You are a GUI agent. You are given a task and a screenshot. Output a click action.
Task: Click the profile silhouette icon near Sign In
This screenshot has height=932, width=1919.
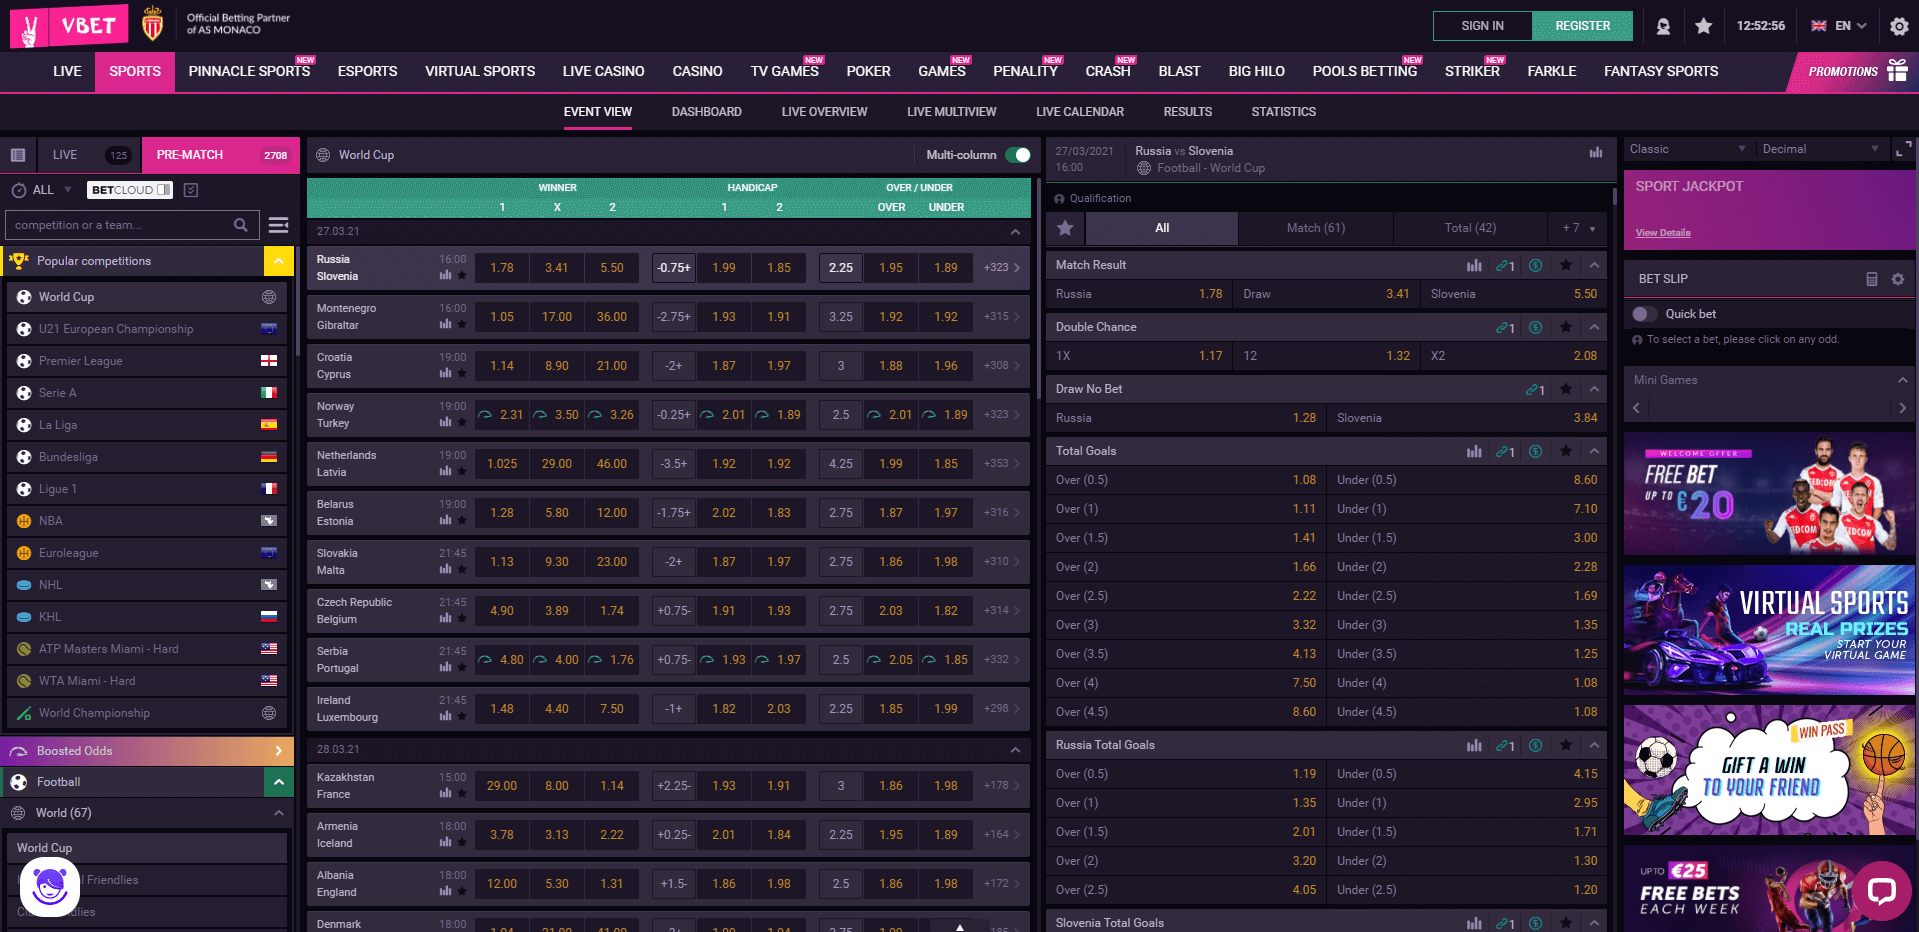[1663, 26]
